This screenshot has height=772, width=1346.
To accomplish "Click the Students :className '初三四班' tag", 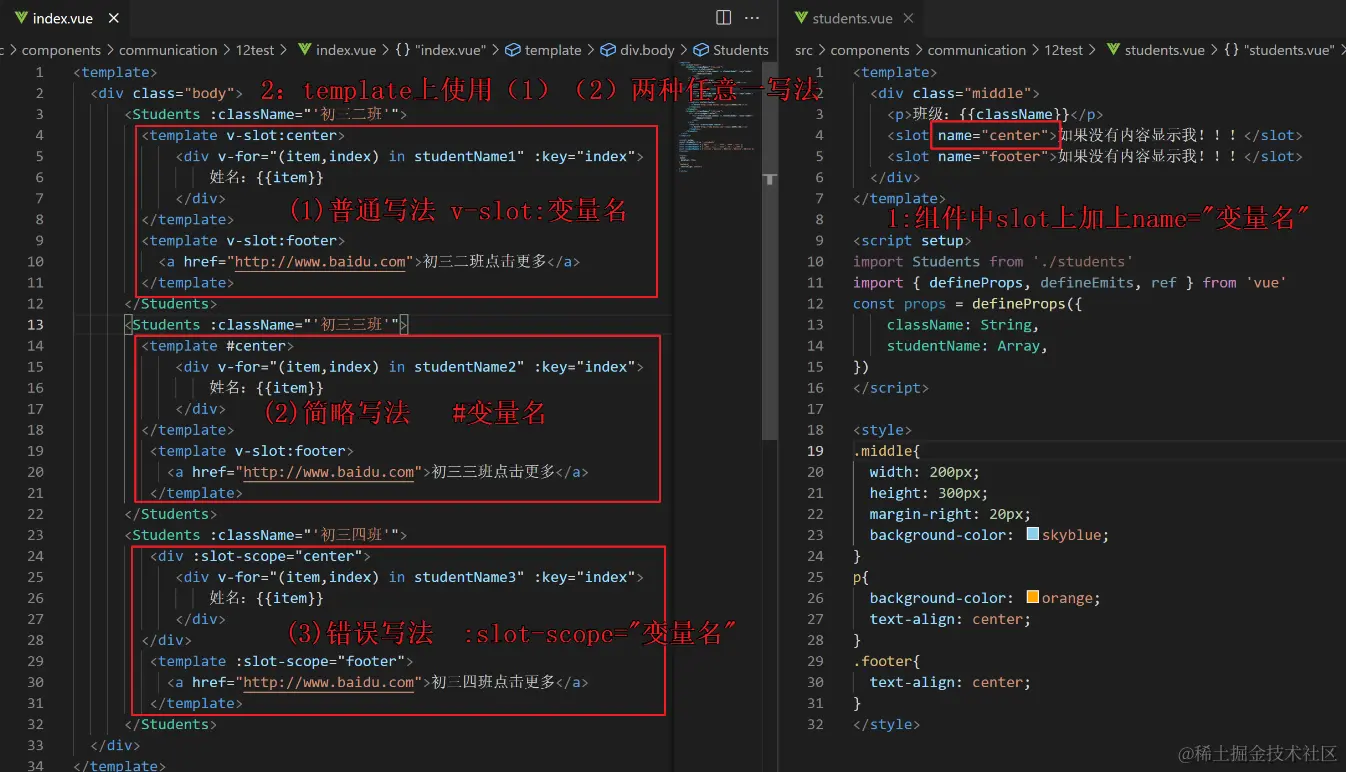I will click(x=266, y=535).
